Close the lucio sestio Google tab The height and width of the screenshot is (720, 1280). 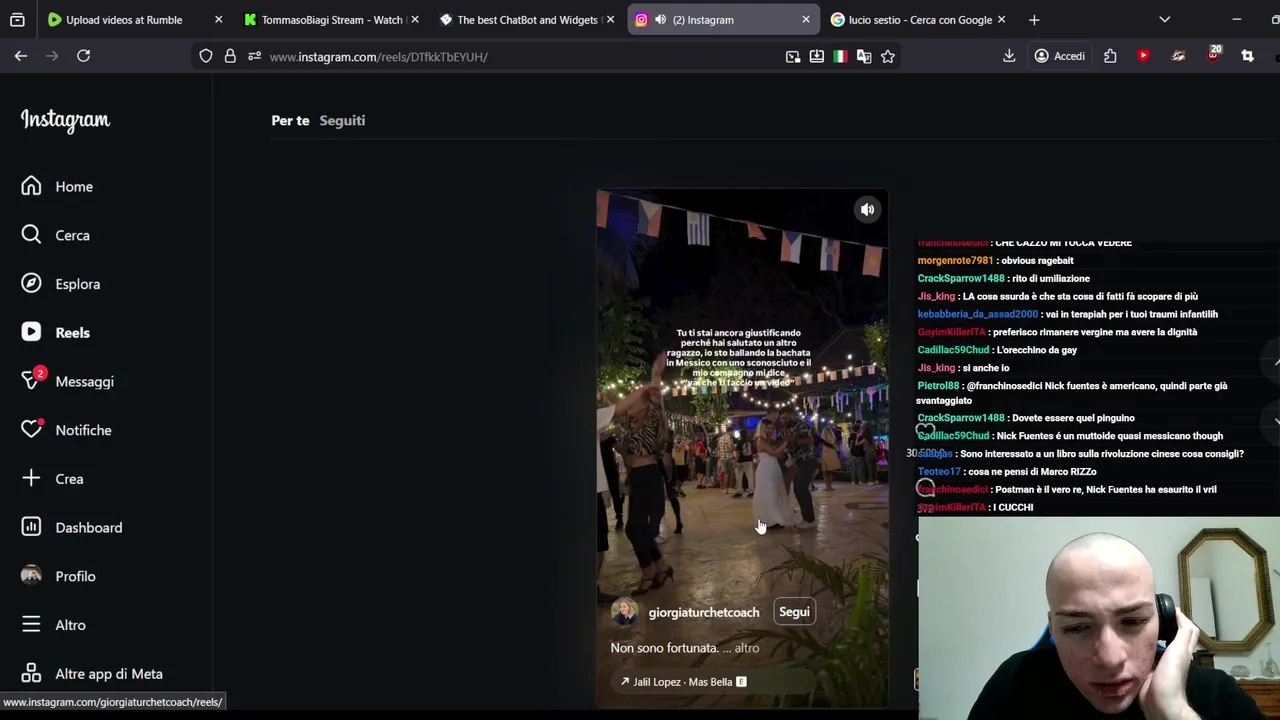[1002, 20]
